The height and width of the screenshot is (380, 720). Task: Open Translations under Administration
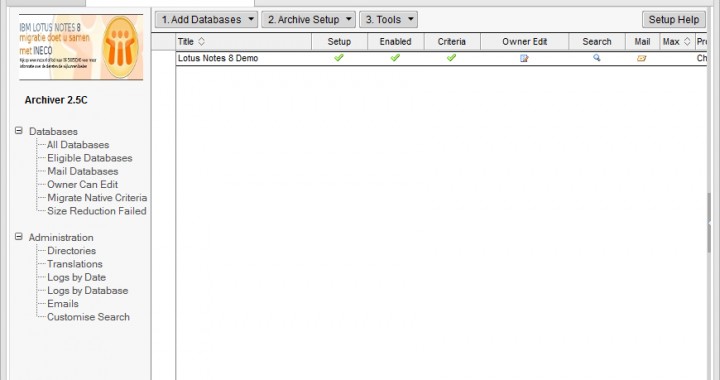coord(75,264)
